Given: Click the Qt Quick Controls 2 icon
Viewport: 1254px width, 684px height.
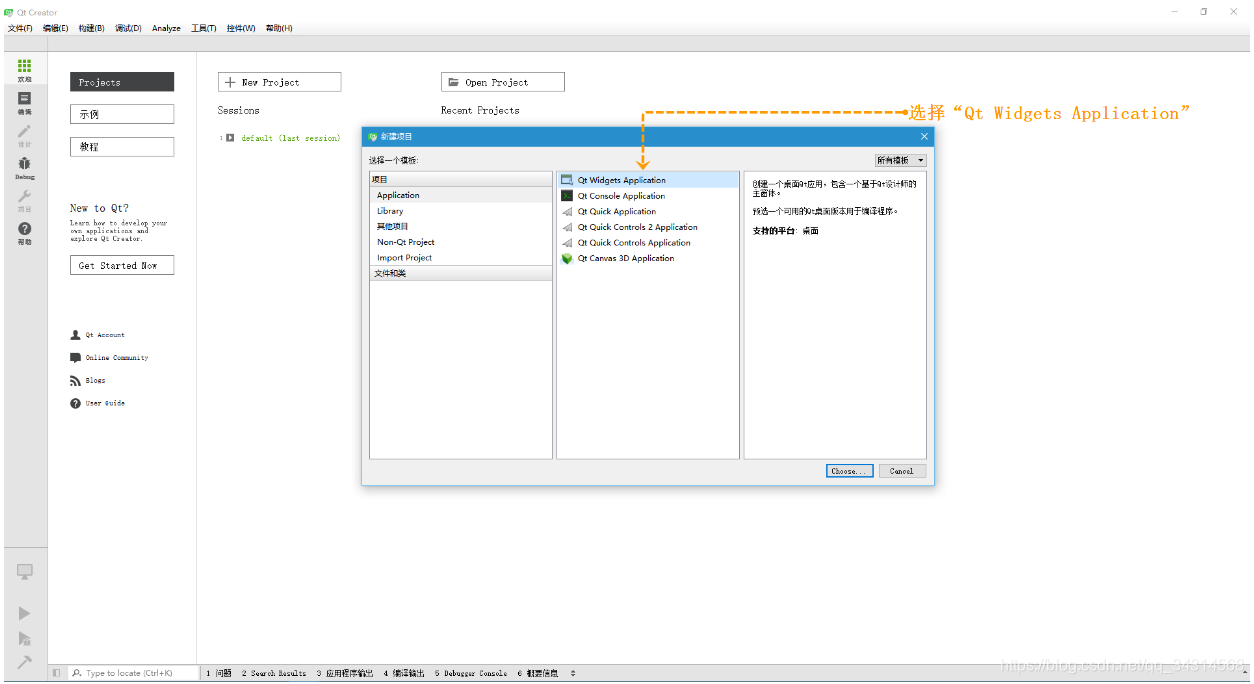Looking at the screenshot, I should (567, 227).
